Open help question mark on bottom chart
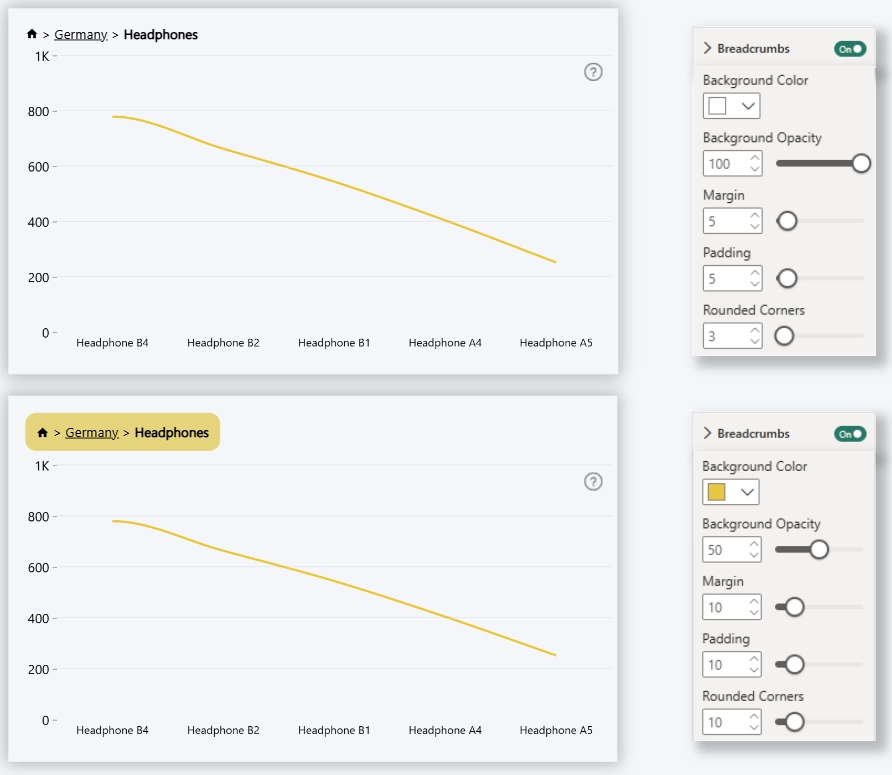The width and height of the screenshot is (892, 775). coord(593,482)
